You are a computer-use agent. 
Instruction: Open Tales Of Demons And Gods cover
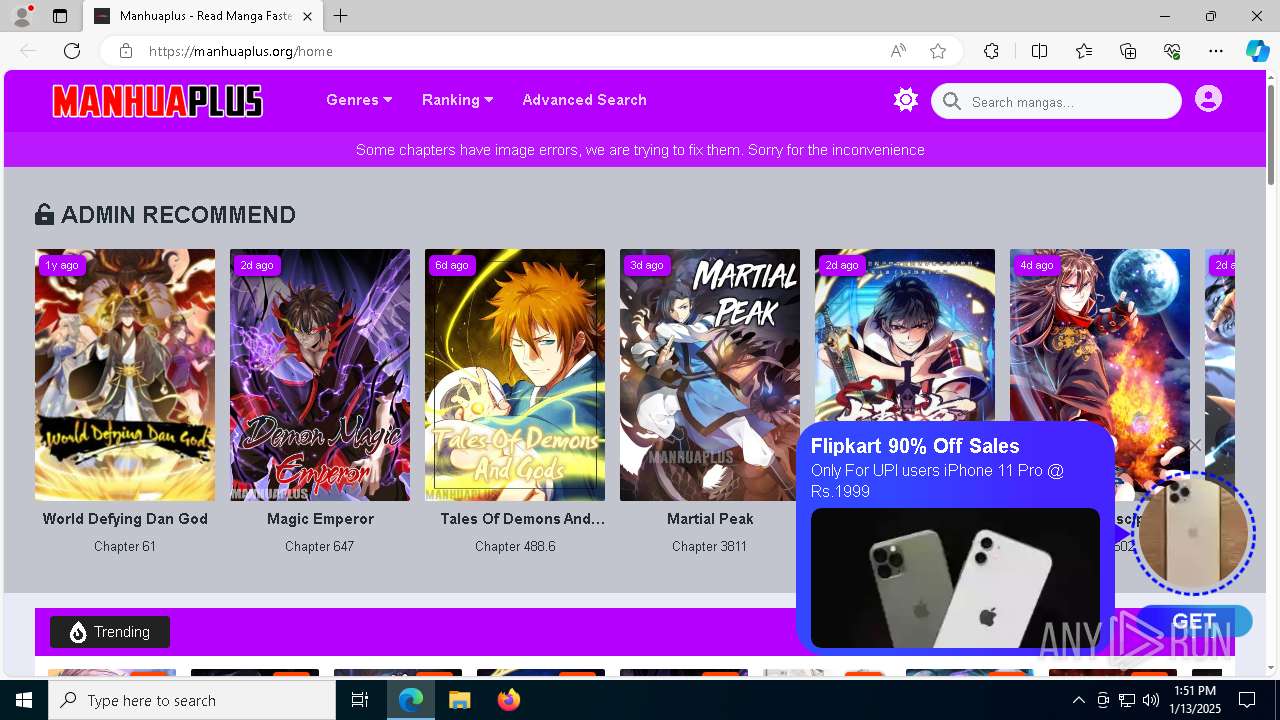tap(515, 375)
